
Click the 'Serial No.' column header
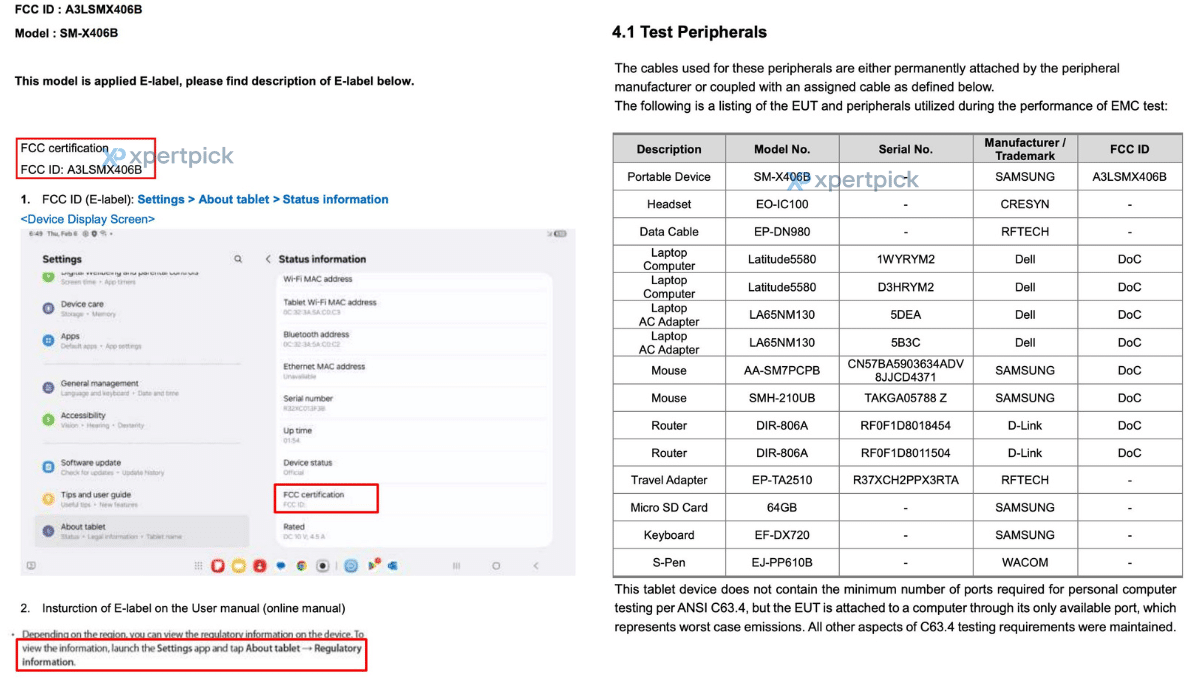pos(905,149)
